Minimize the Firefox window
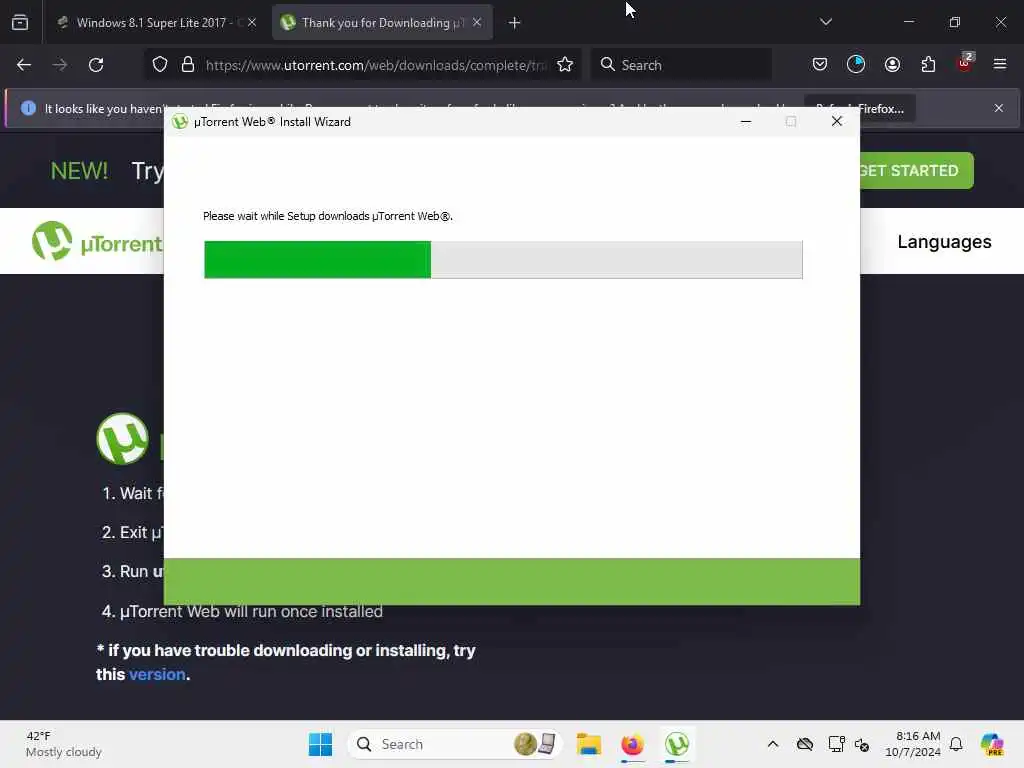The image size is (1024, 768). pos(908,22)
